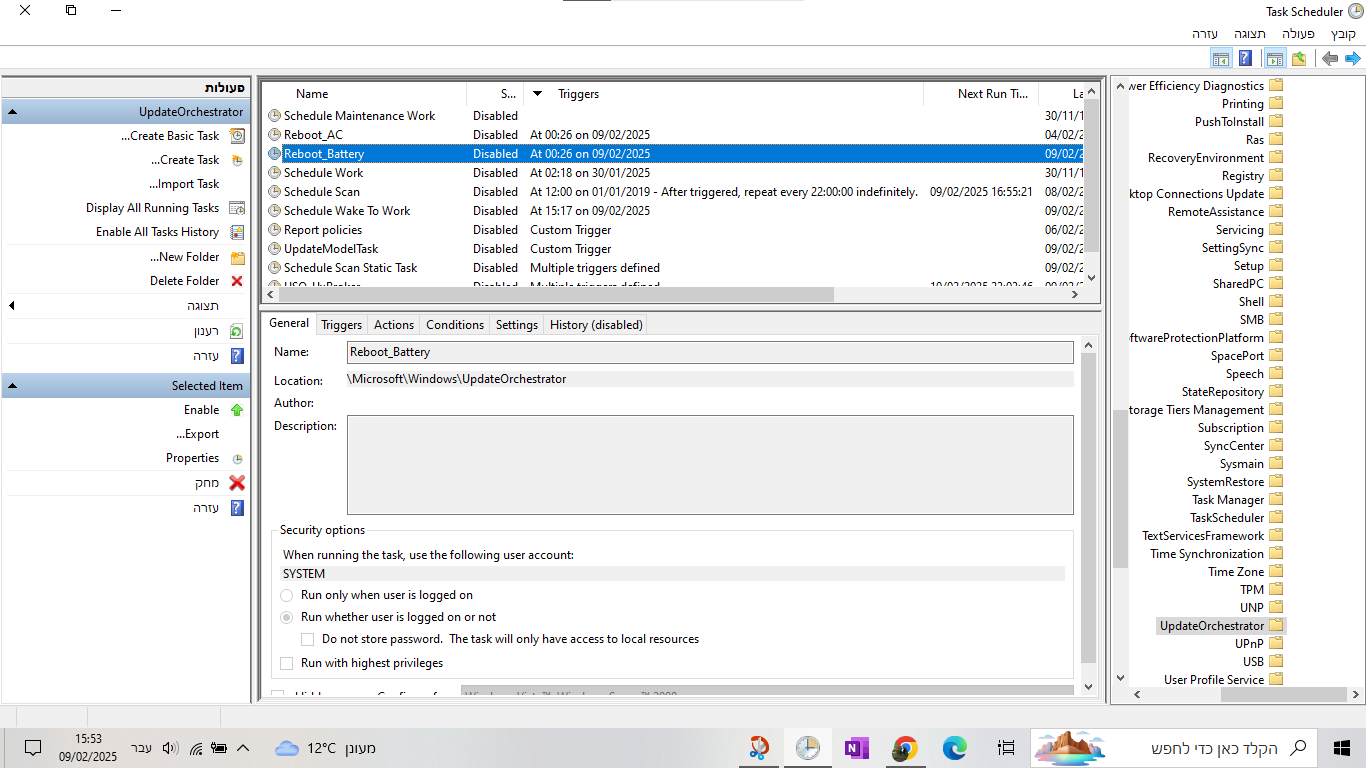The image size is (1366, 768).
Task: Click the taskbar search box
Action: pyautogui.click(x=1173, y=748)
